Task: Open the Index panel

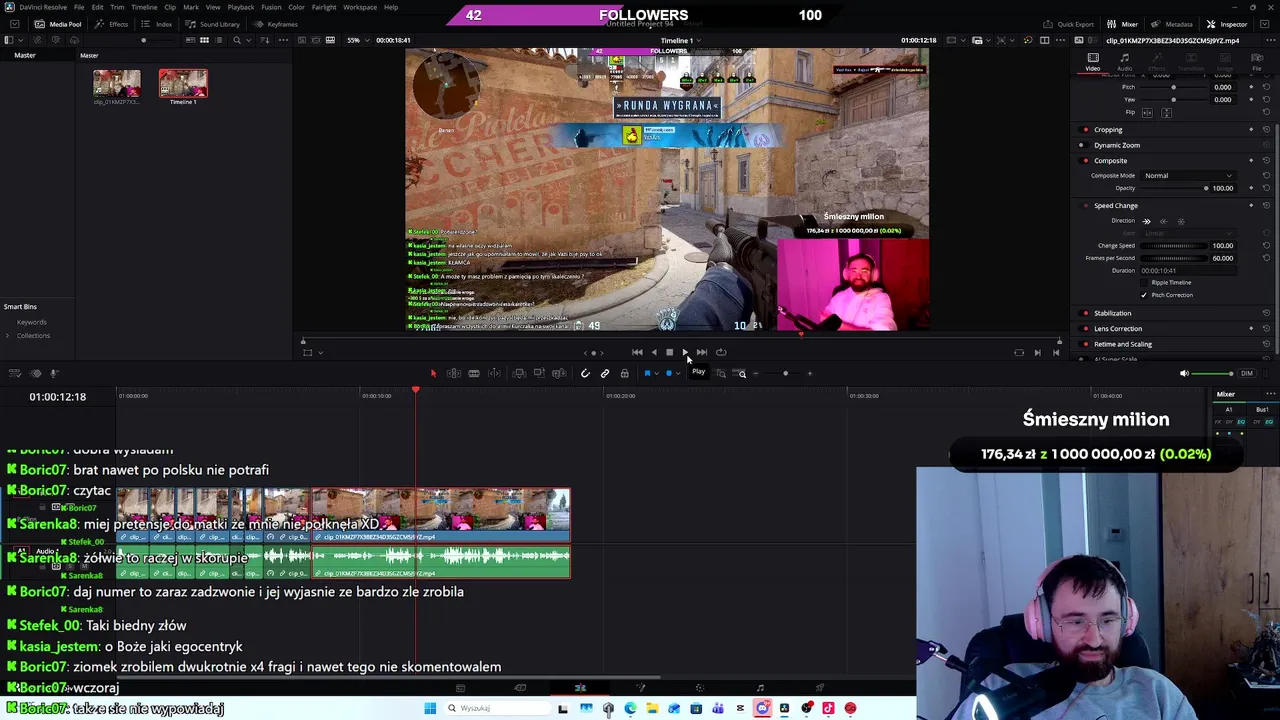Action: coord(157,24)
